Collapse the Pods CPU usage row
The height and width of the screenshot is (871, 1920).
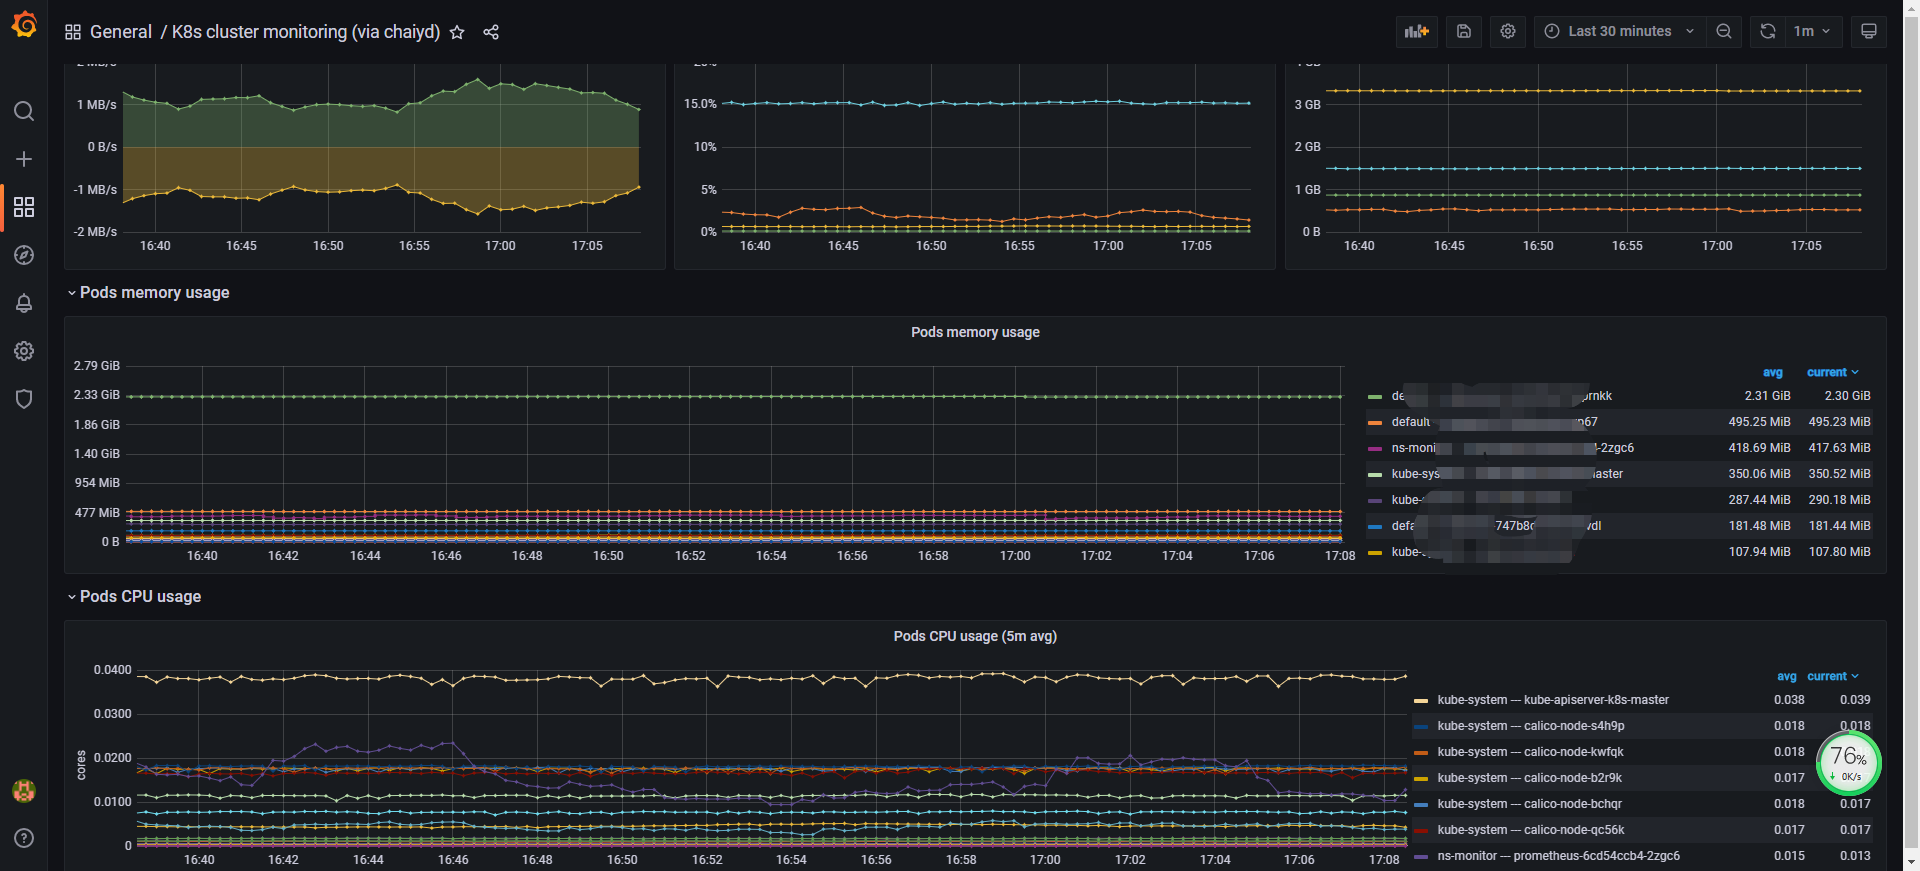pyautogui.click(x=135, y=596)
